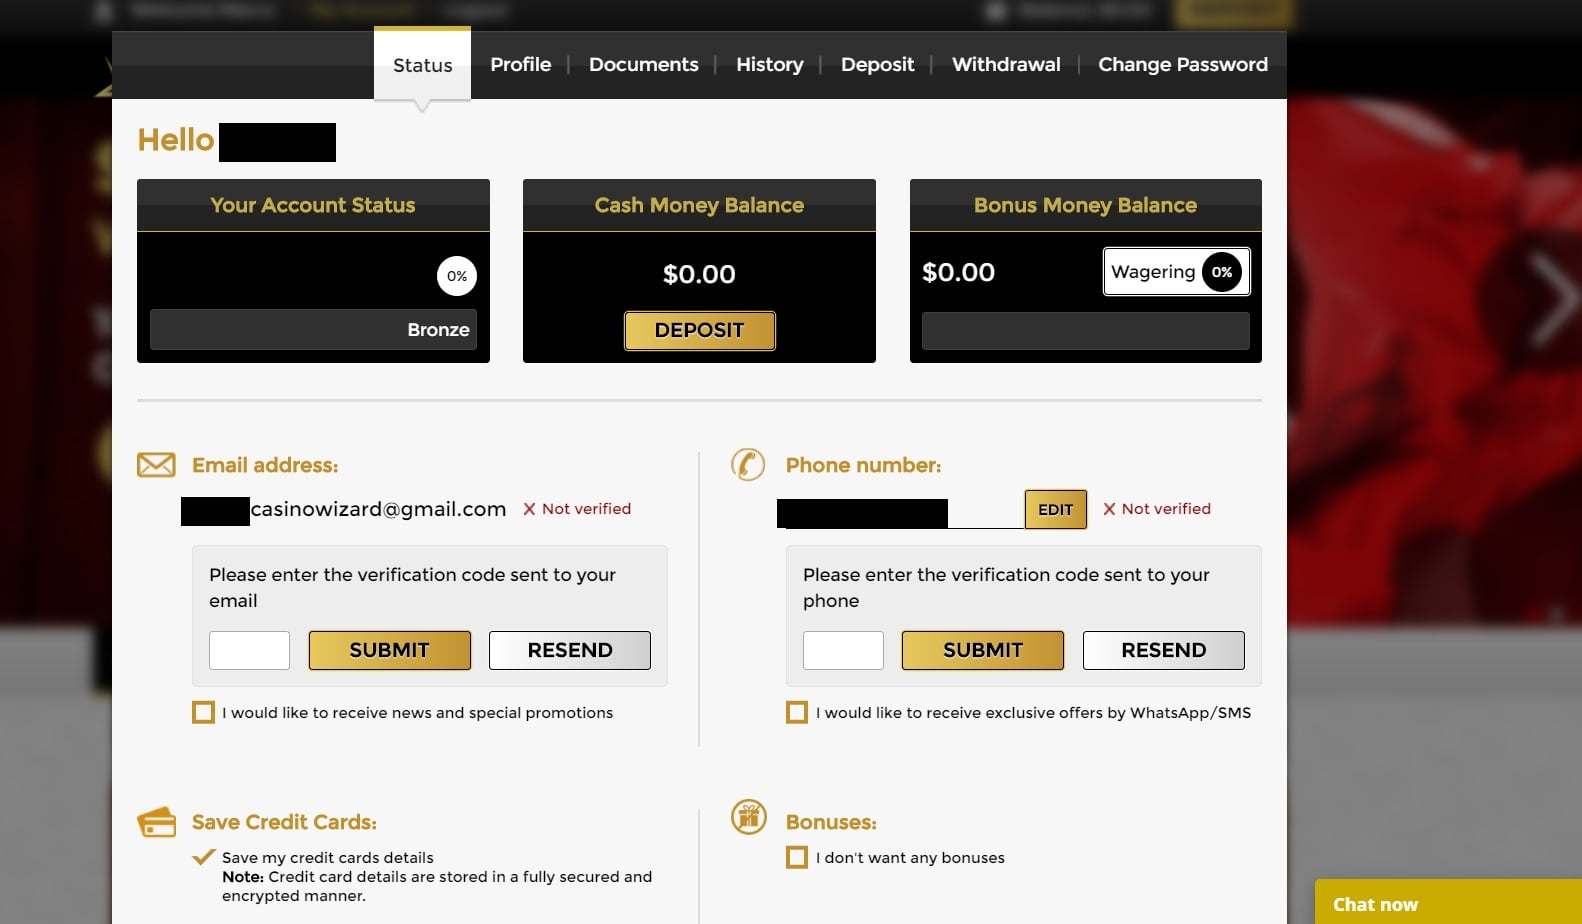Image resolution: width=1582 pixels, height=924 pixels.
Task: Resend the email verification code
Action: coord(570,650)
